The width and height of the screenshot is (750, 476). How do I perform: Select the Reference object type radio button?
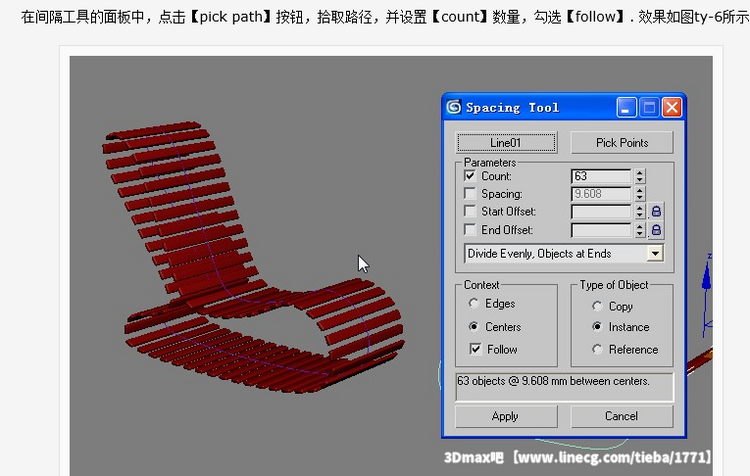pyautogui.click(x=597, y=349)
